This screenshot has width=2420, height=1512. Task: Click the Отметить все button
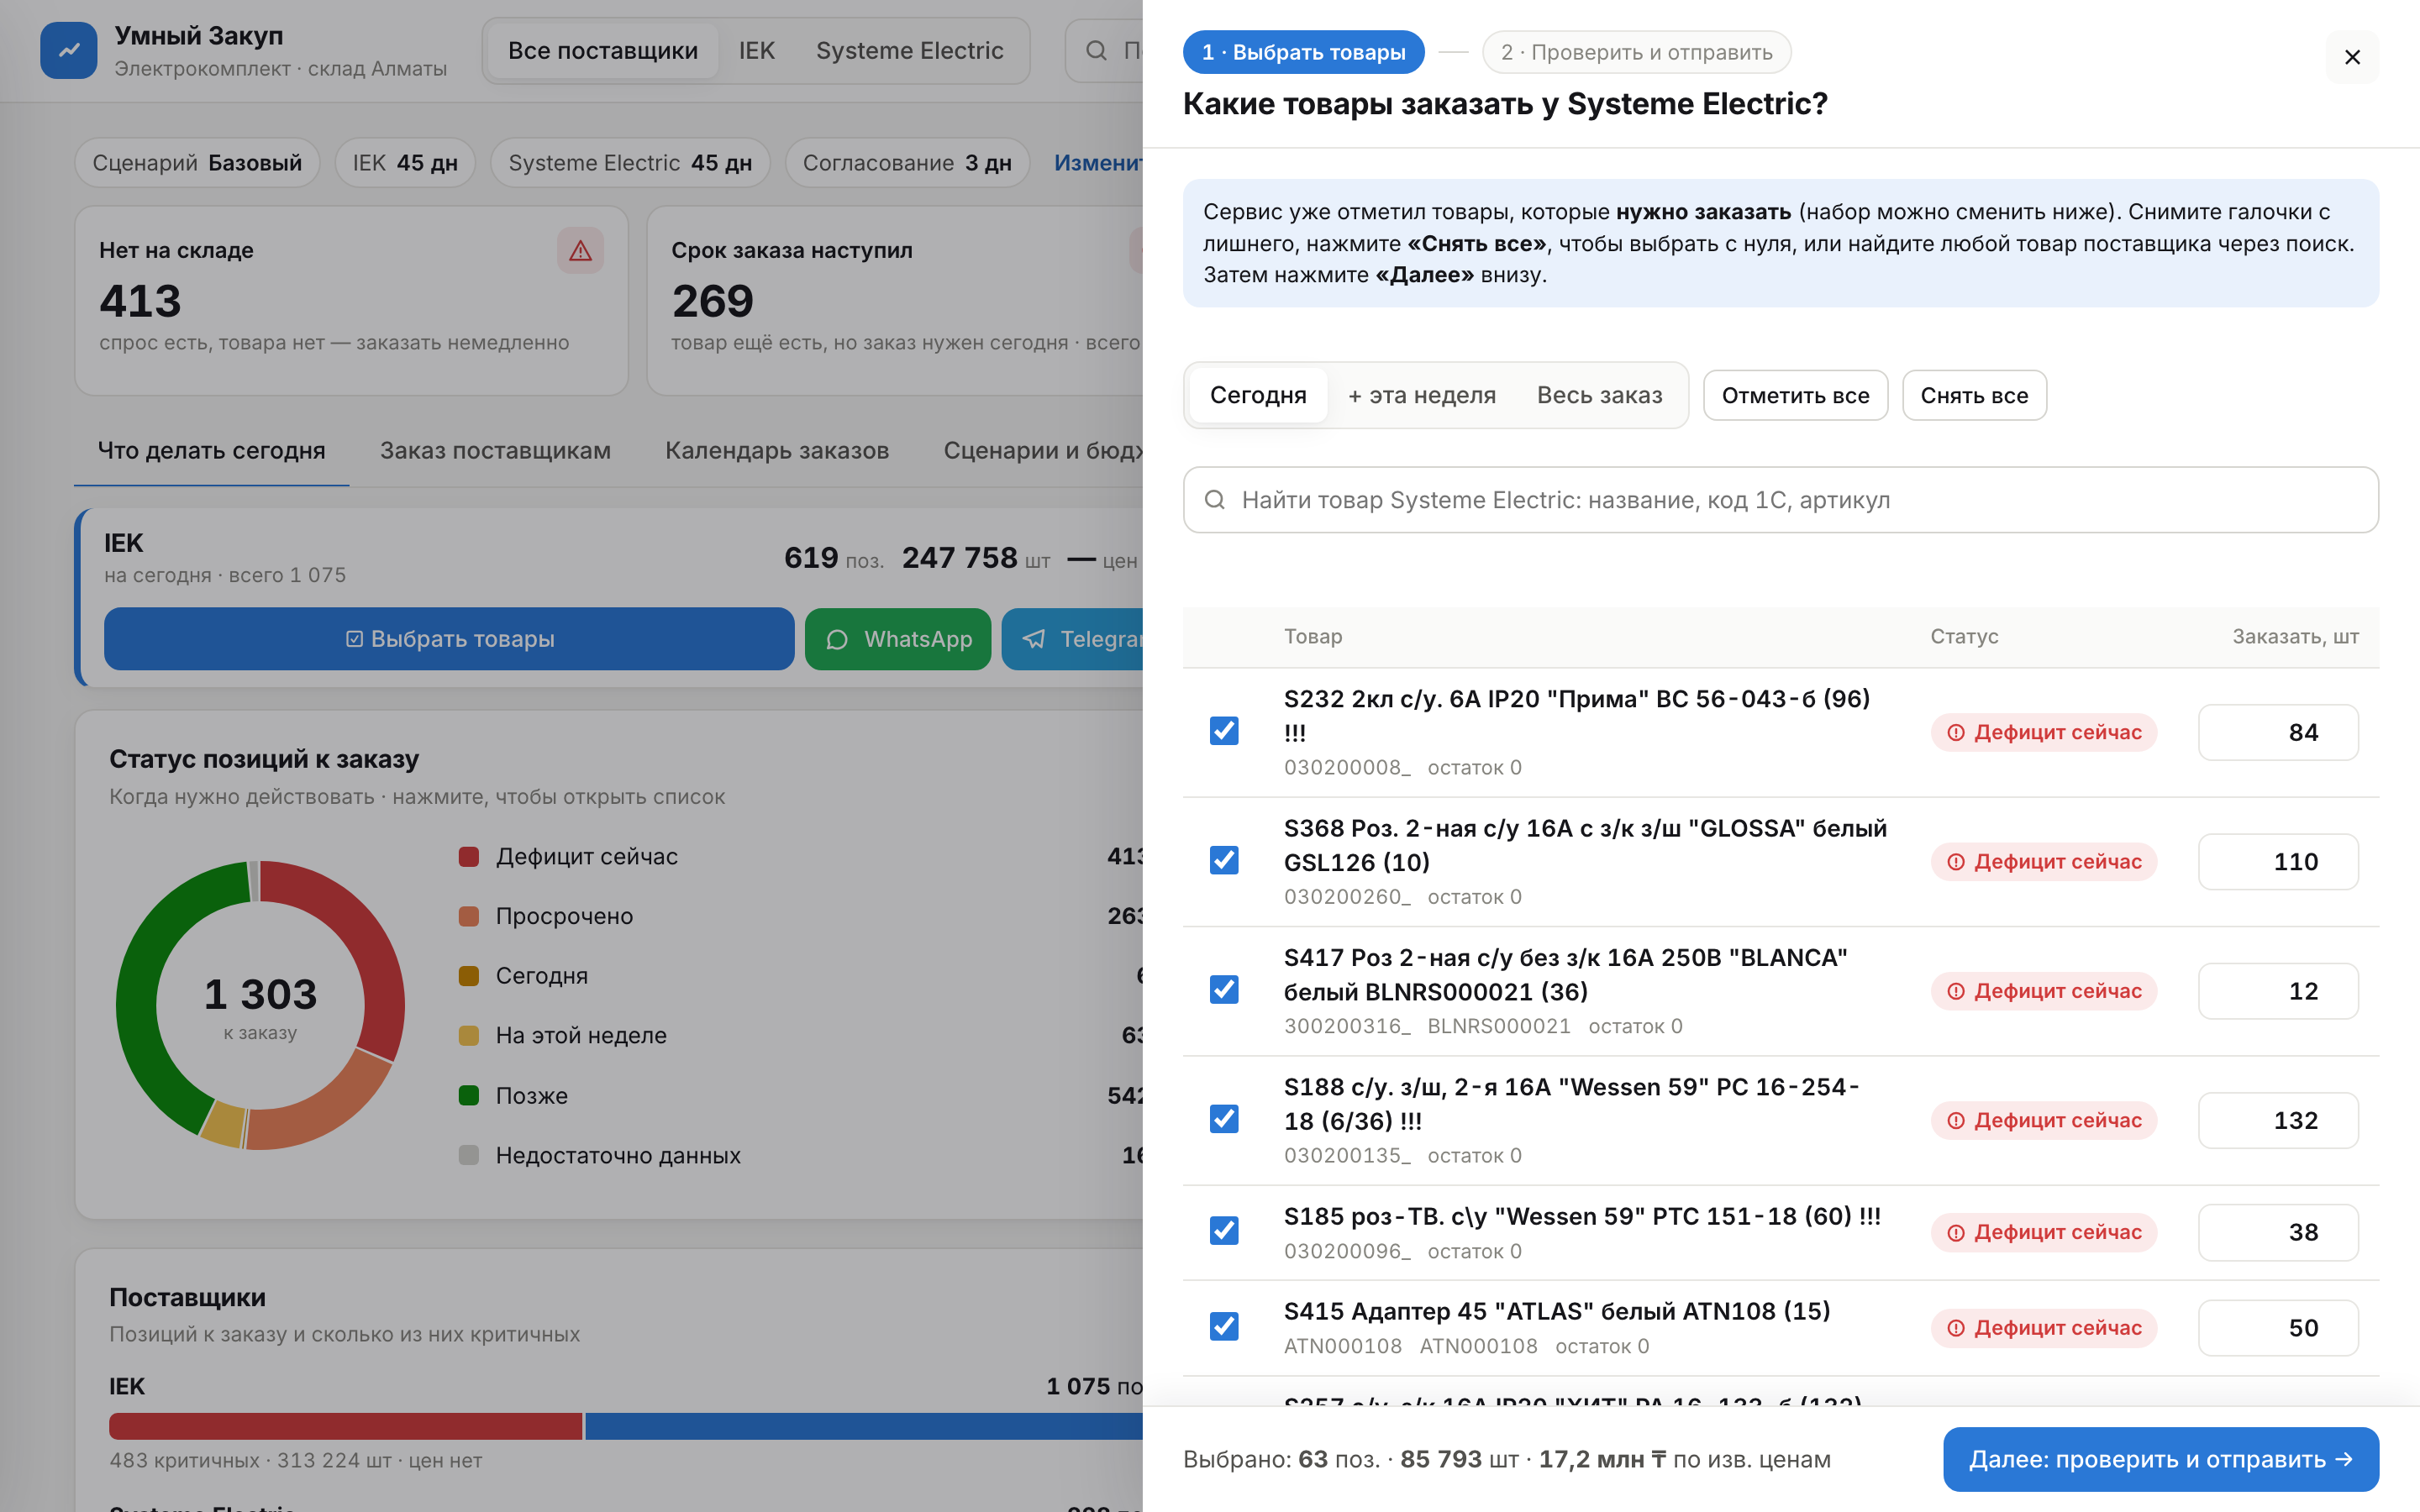(1795, 395)
